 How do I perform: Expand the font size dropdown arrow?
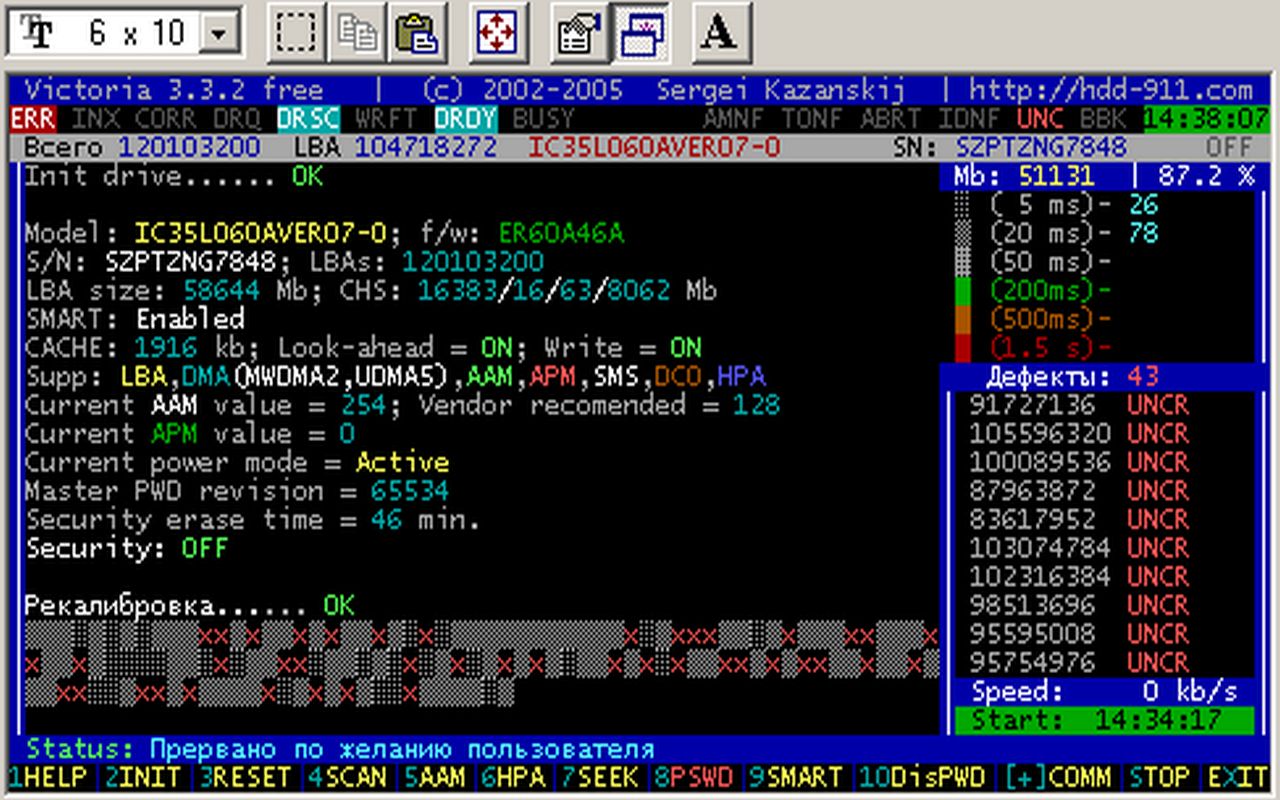[220, 34]
